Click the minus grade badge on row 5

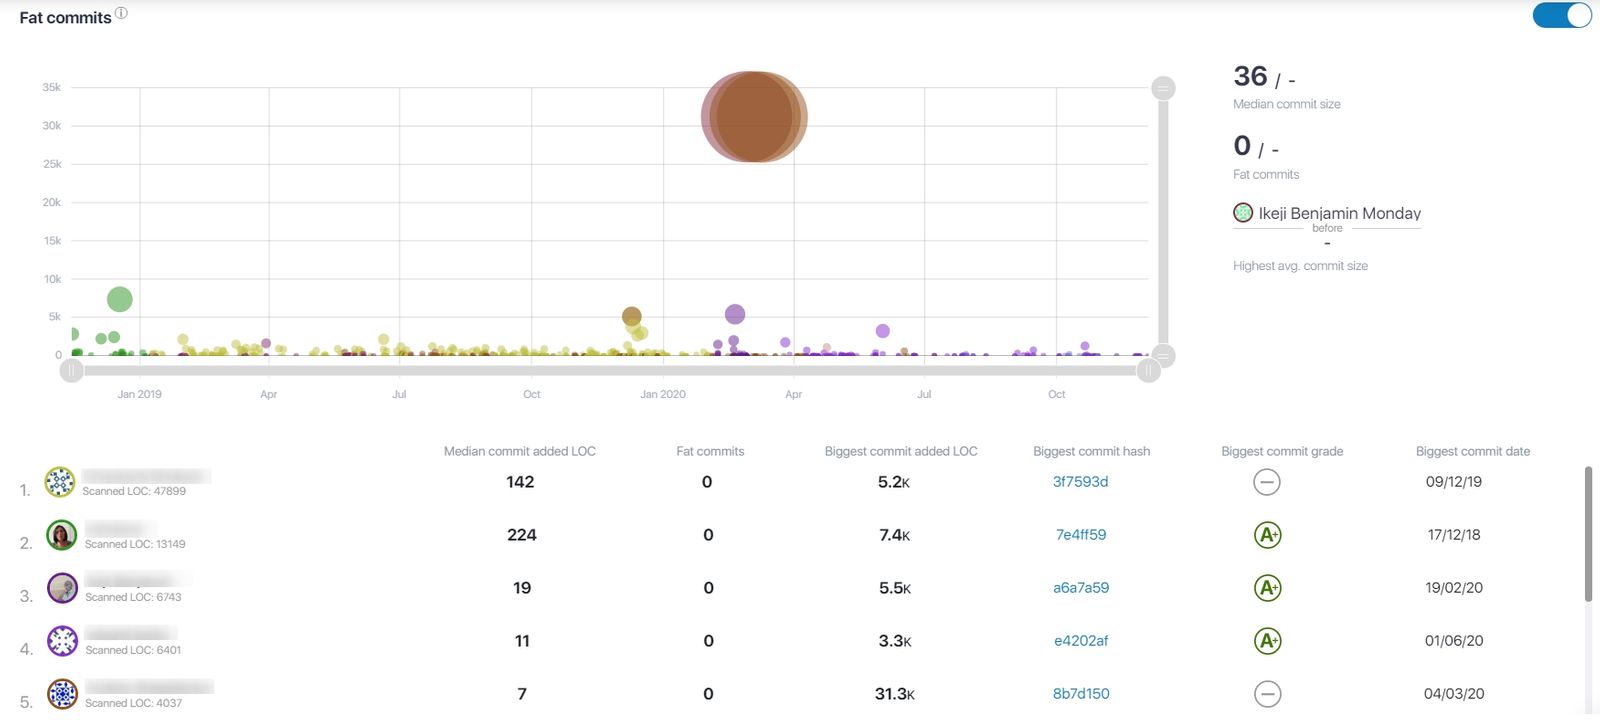click(x=1266, y=693)
